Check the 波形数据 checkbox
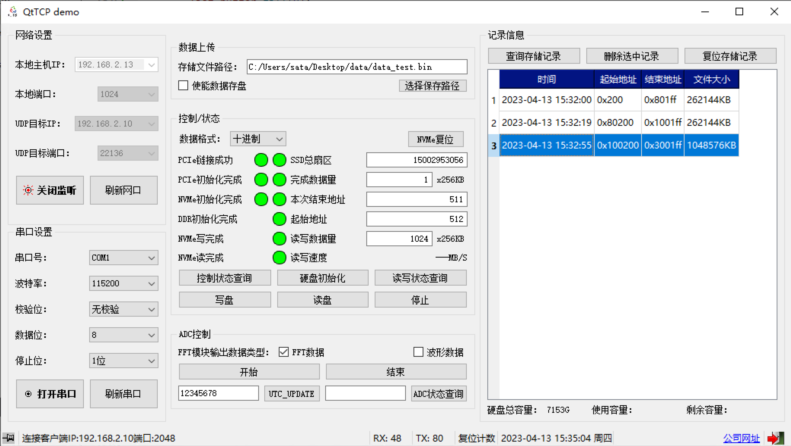Screen dimensions: 791x446 (x=420, y=352)
